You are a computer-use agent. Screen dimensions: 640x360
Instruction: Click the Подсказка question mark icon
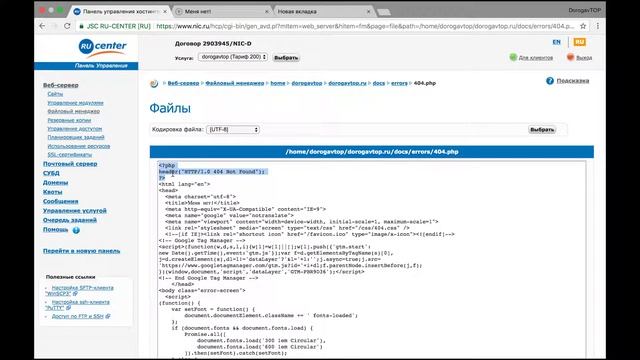pos(550,81)
